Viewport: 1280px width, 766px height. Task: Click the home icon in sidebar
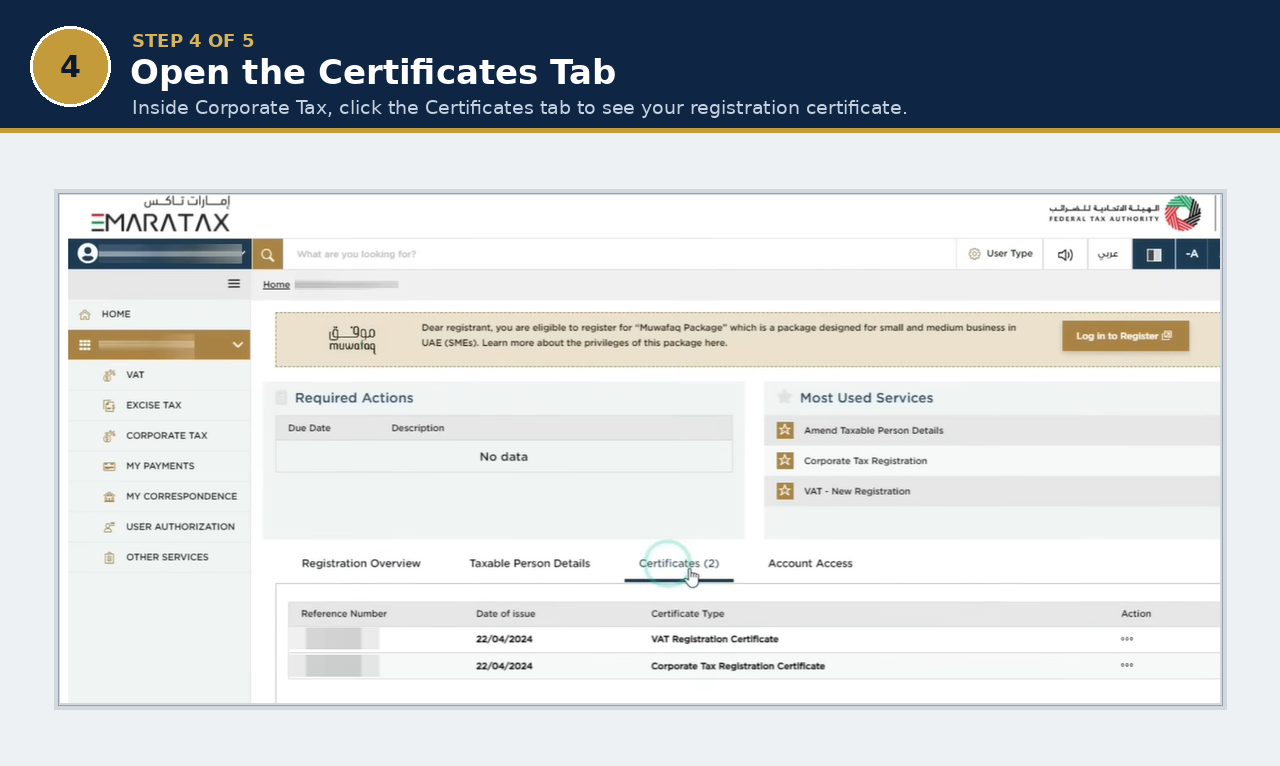[85, 314]
